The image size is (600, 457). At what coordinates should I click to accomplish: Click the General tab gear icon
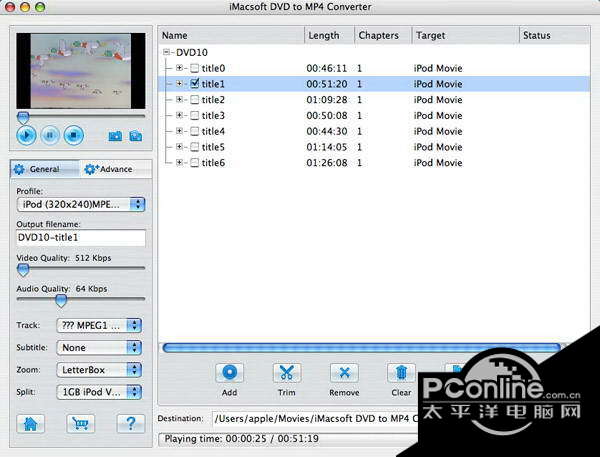point(19,169)
